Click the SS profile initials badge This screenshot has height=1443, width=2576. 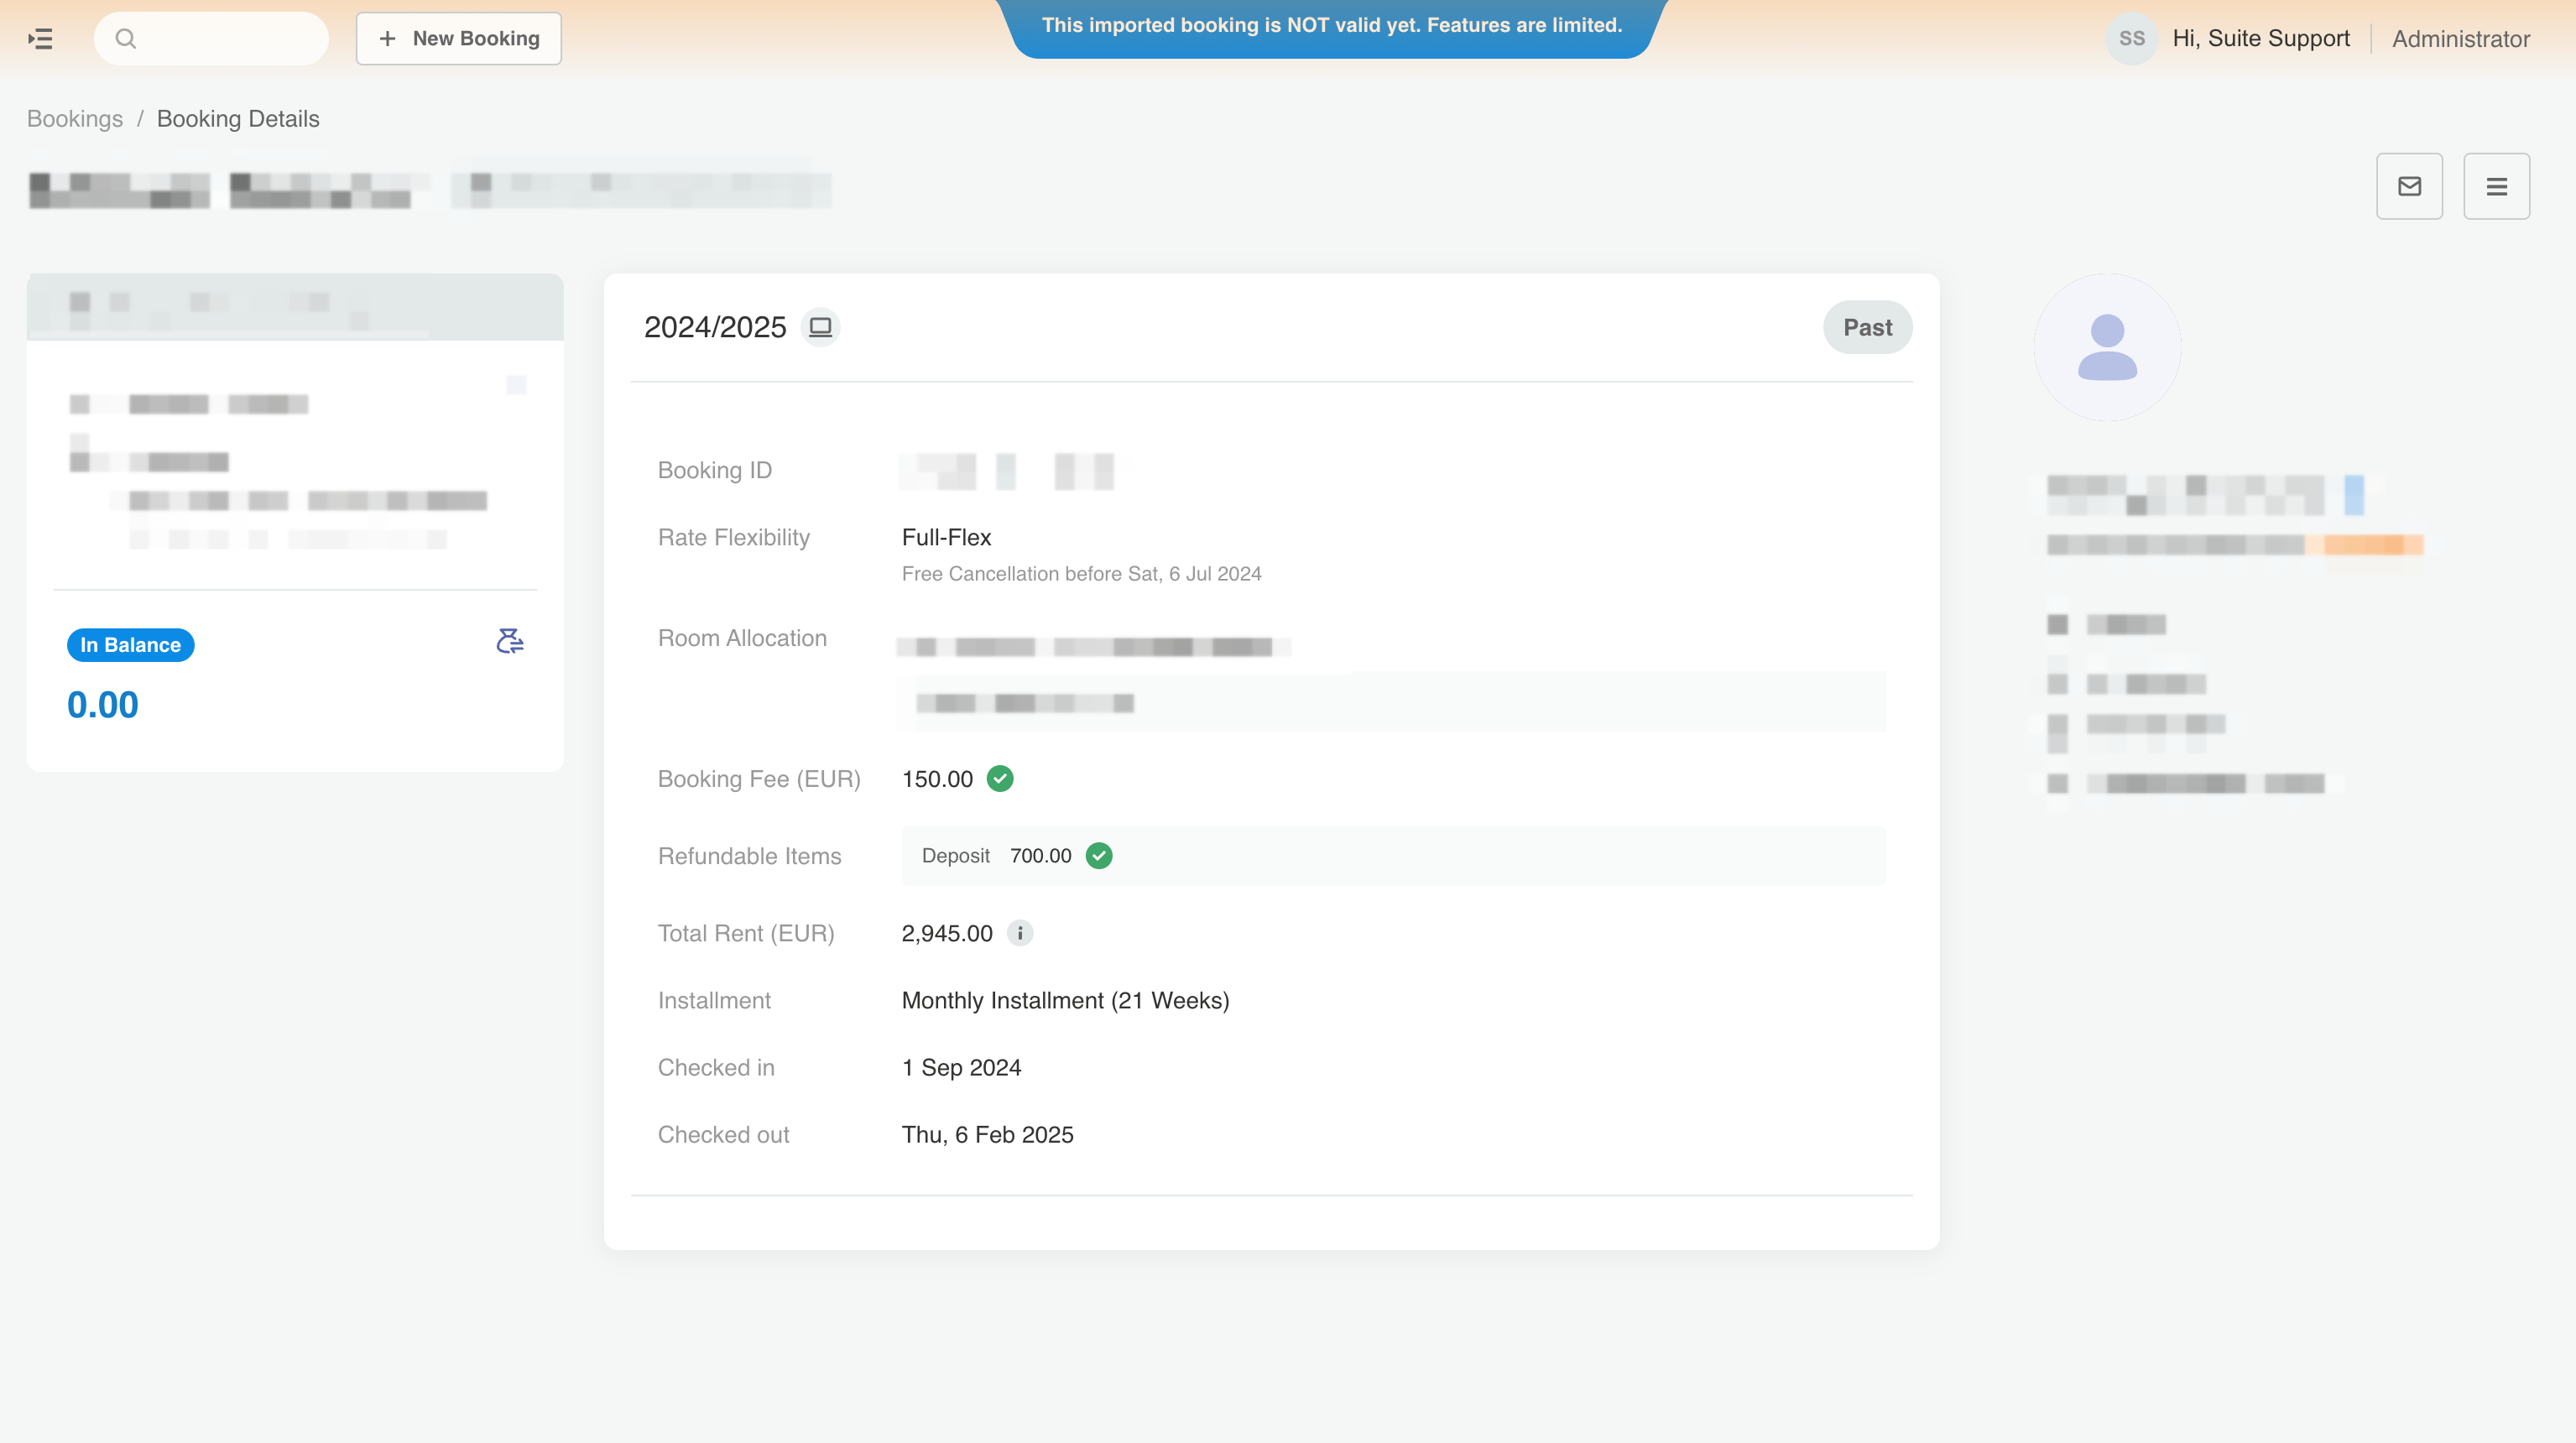point(2131,39)
